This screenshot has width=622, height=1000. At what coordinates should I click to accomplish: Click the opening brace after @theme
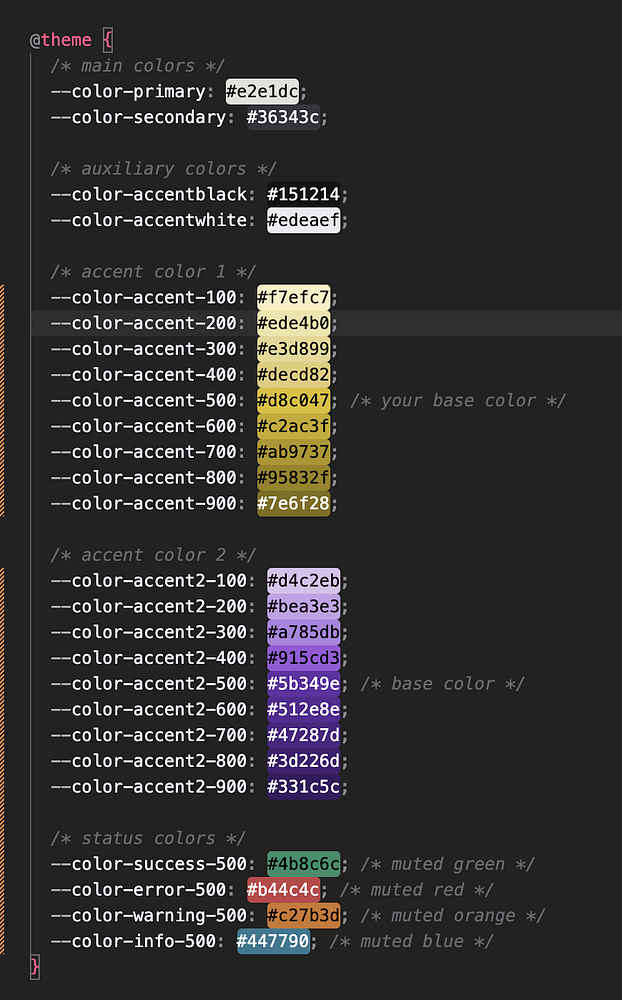tap(108, 40)
